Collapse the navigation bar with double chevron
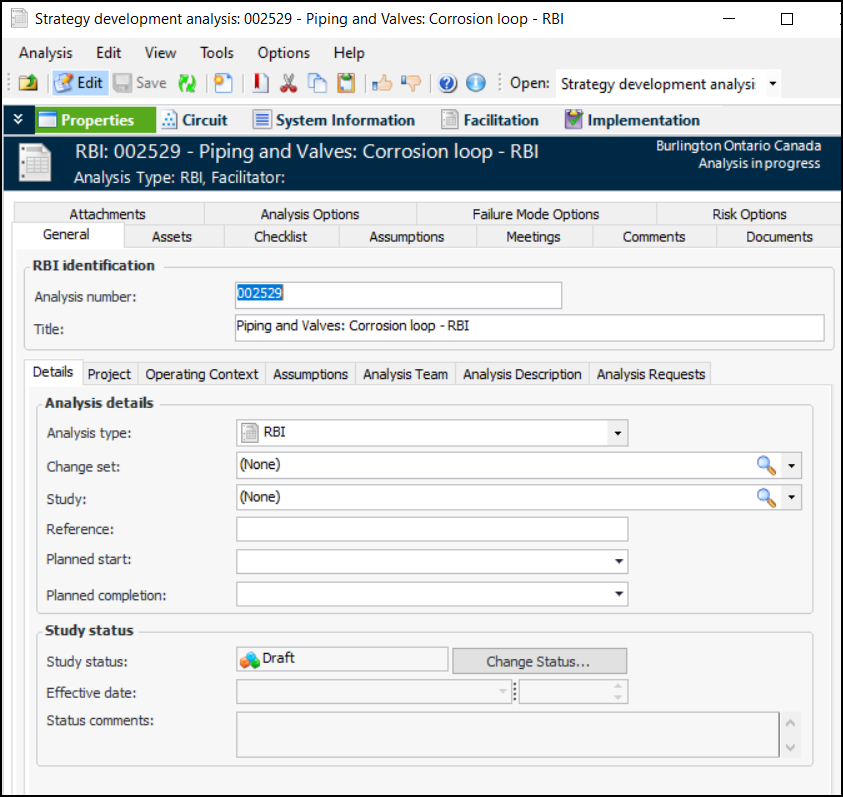The image size is (843, 797). click(18, 120)
